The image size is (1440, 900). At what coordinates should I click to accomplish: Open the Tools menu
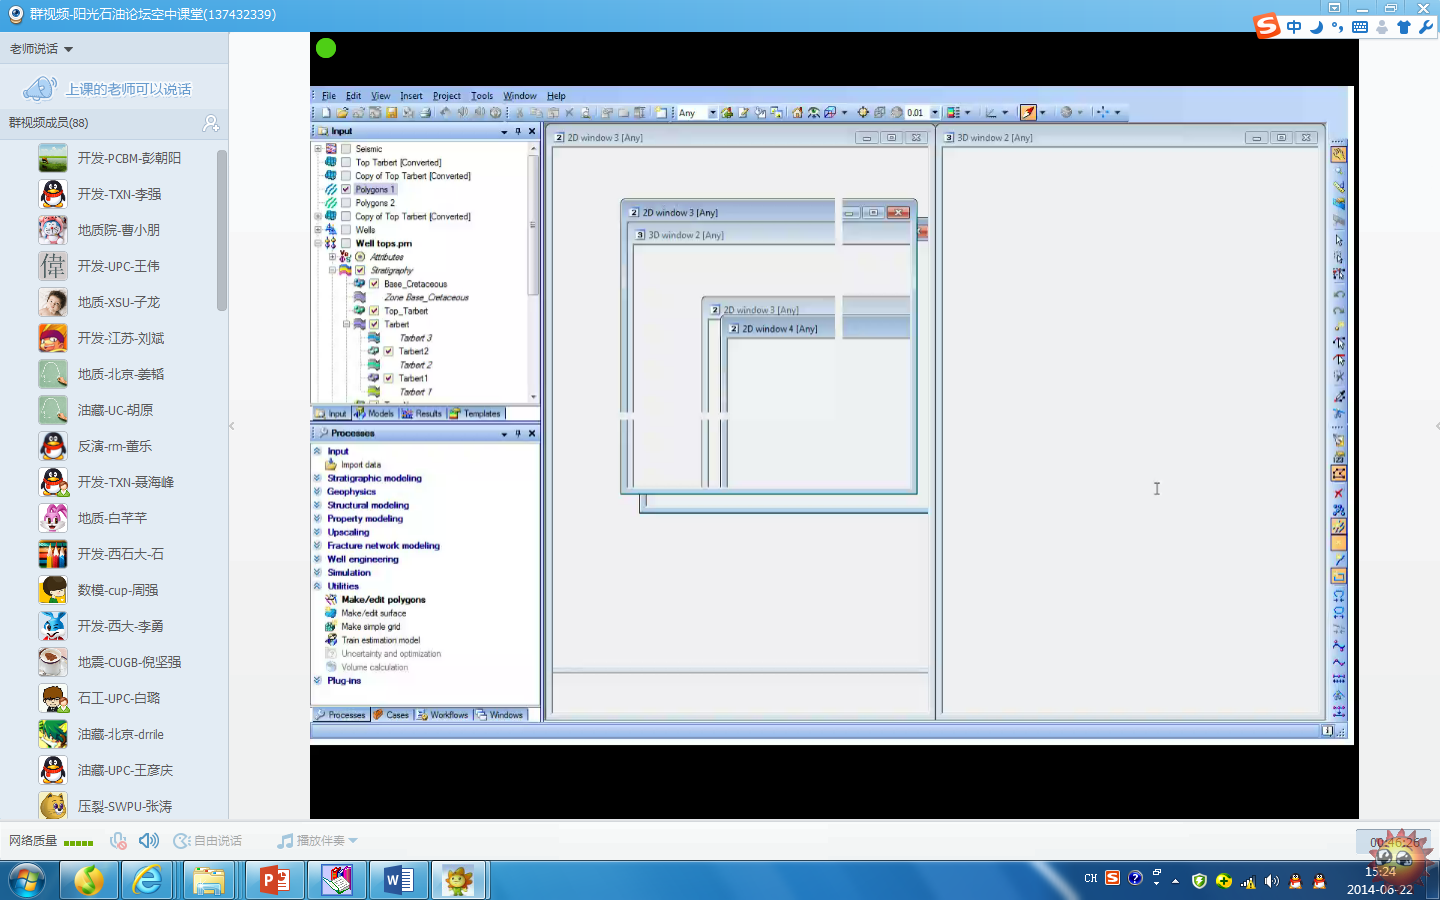pyautogui.click(x=482, y=96)
